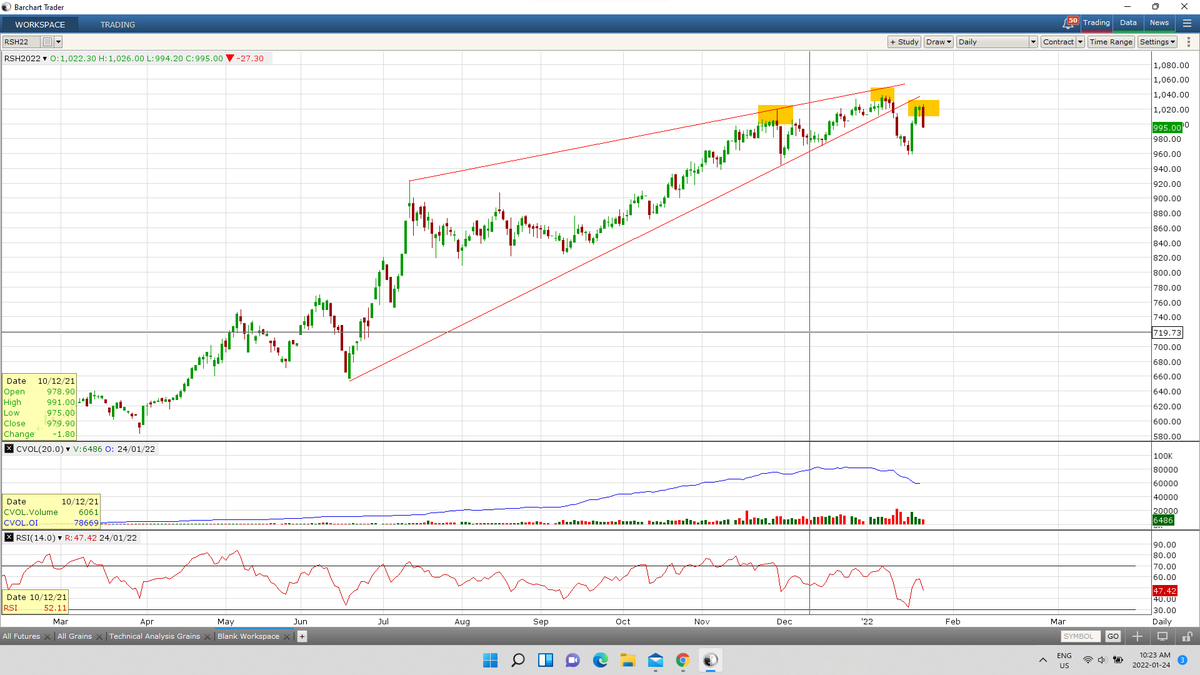Click the red 47.42 RSI value label
This screenshot has width=1200, height=675.
click(1166, 589)
